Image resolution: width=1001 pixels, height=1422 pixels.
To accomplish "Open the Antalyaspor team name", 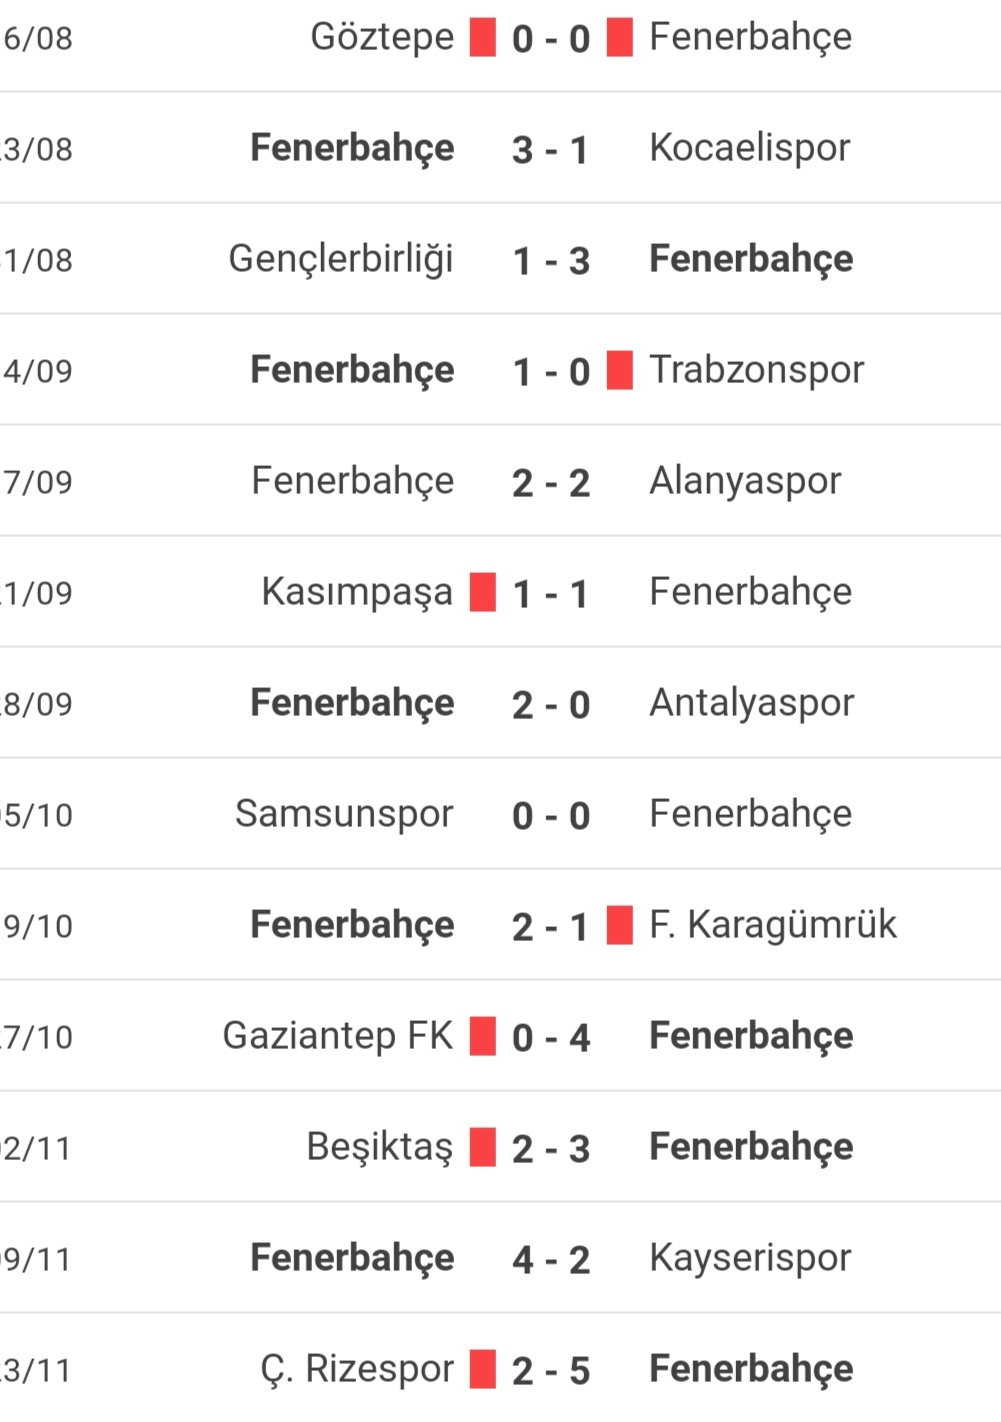I will pyautogui.click(x=751, y=703).
